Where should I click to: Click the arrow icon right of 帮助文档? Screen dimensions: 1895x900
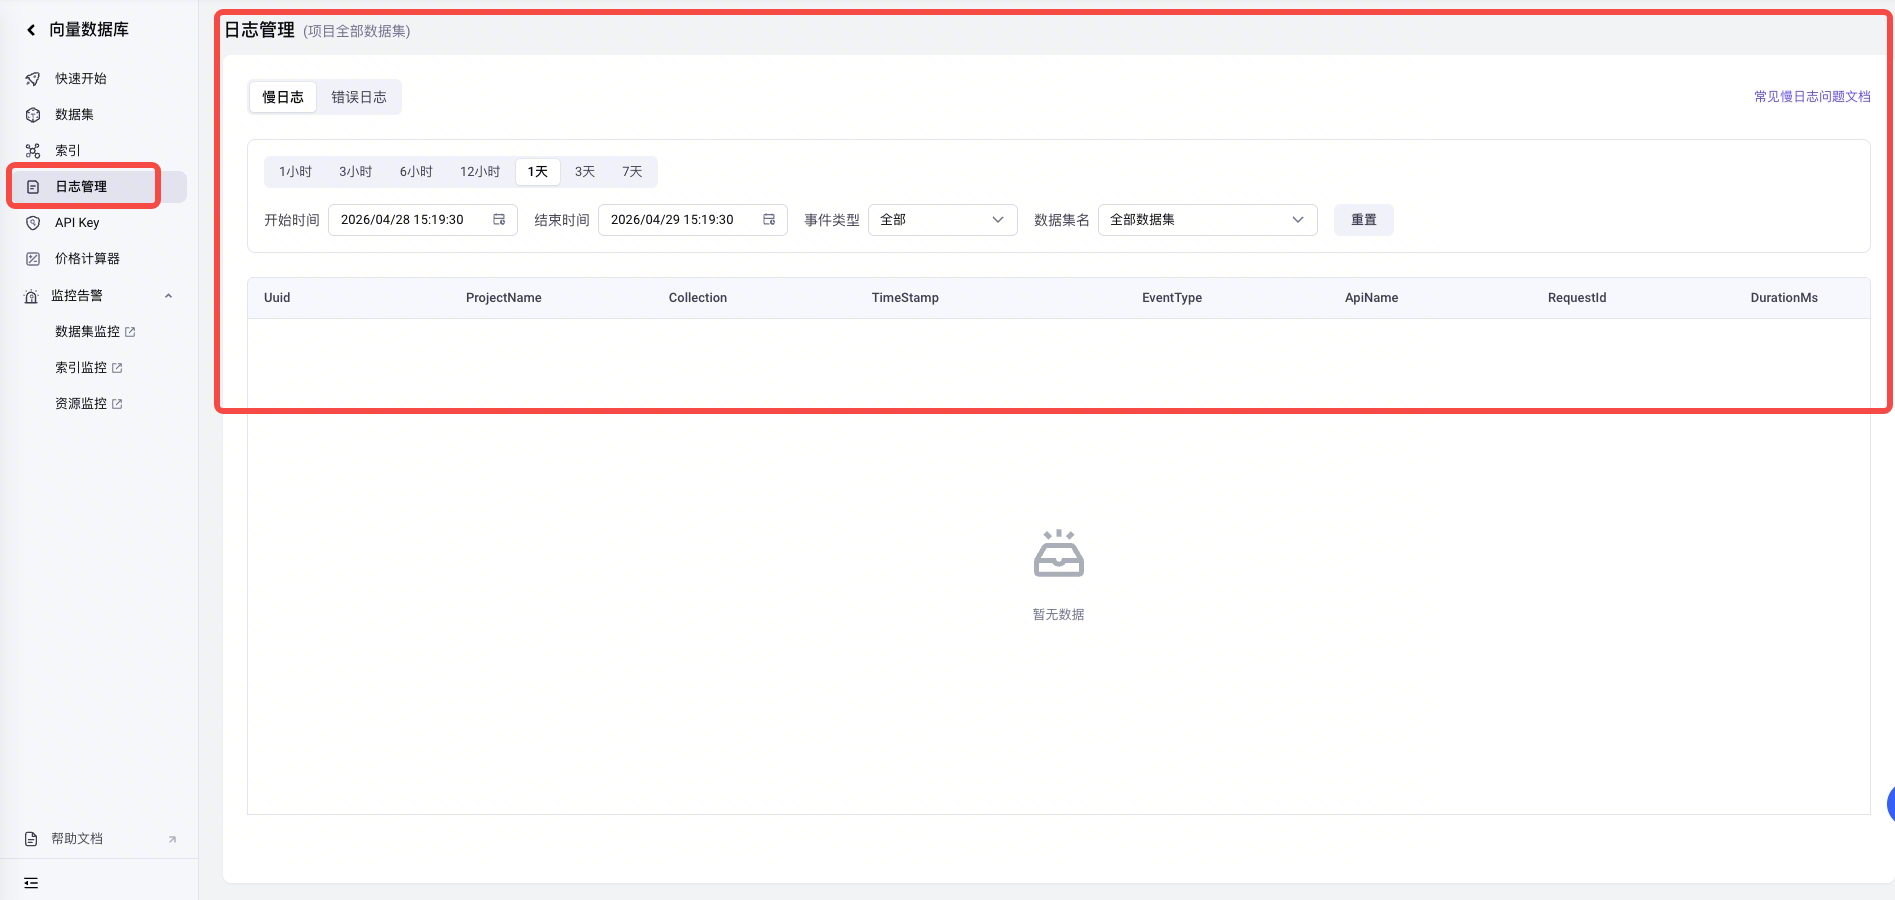click(172, 839)
